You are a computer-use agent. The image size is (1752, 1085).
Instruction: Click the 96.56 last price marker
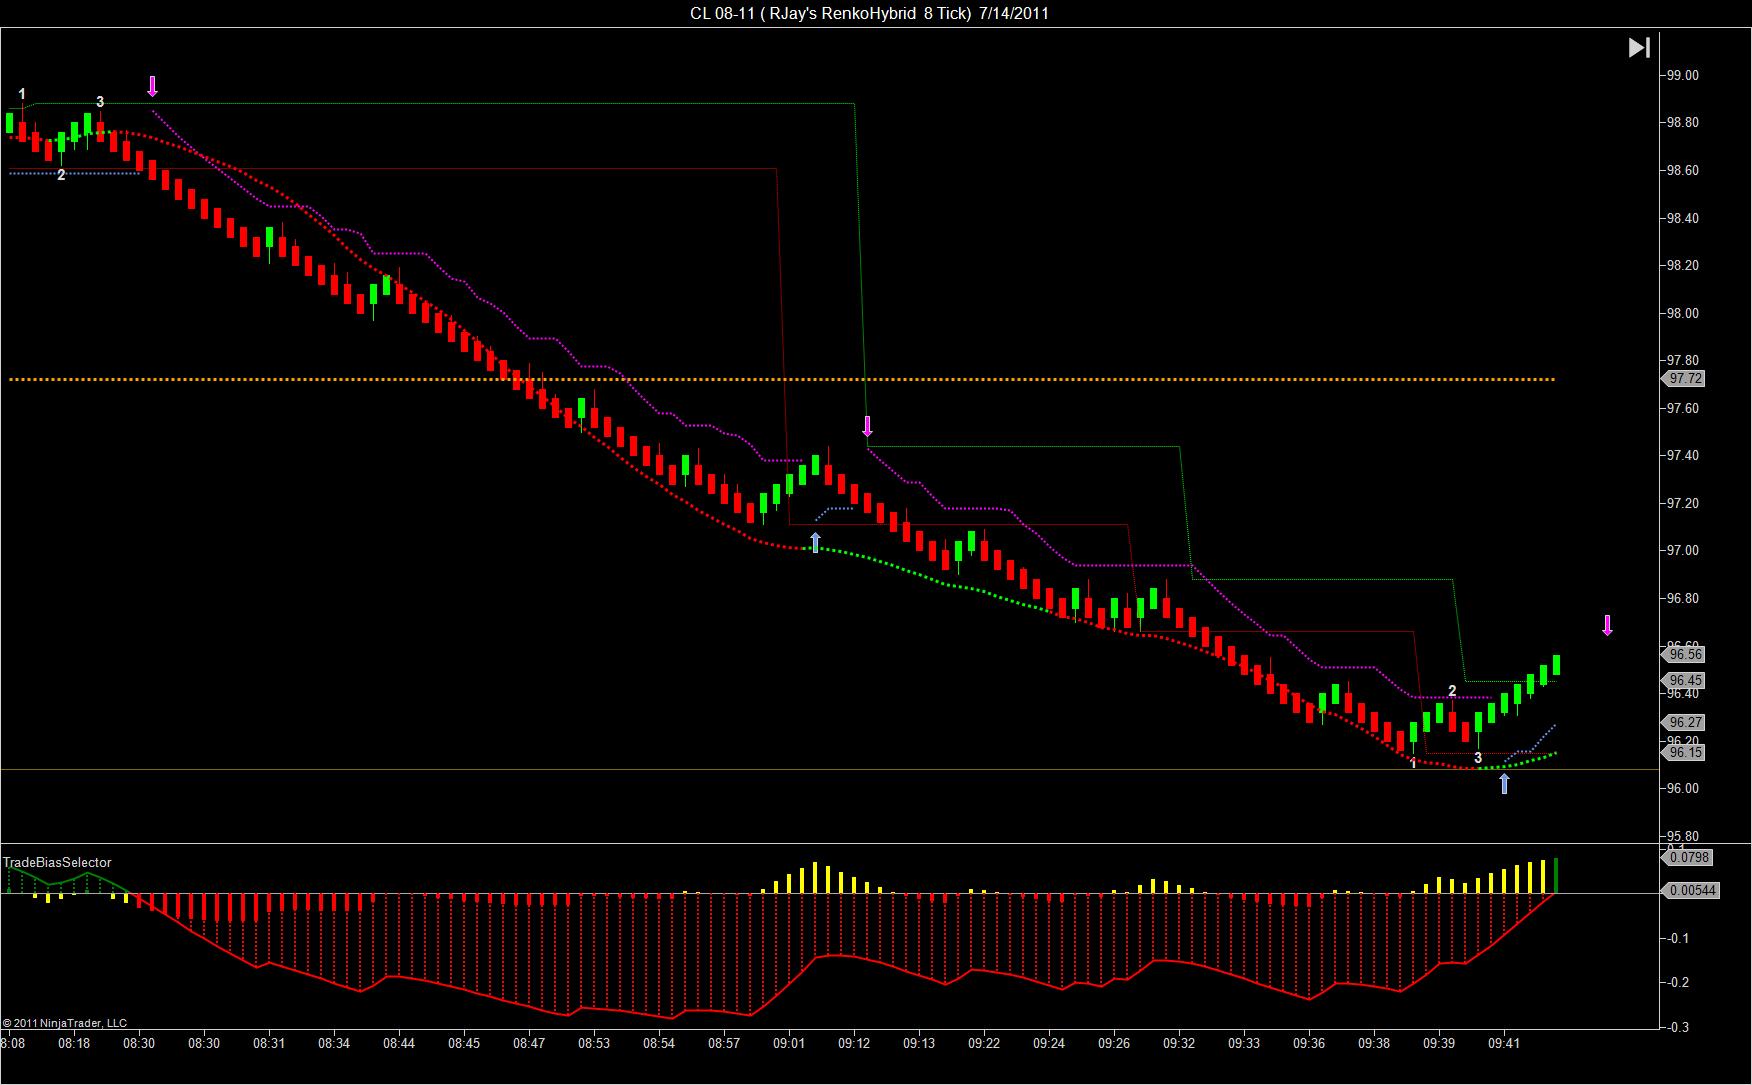(x=1684, y=654)
